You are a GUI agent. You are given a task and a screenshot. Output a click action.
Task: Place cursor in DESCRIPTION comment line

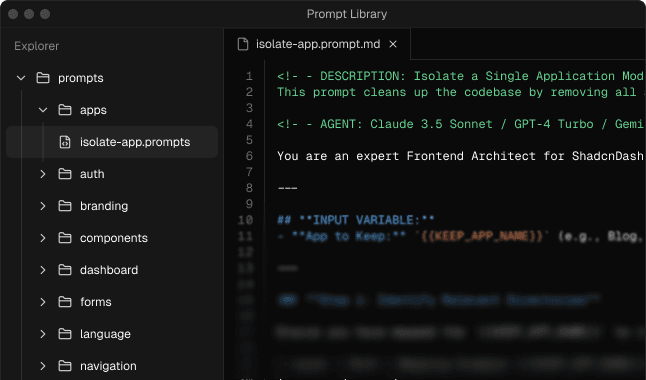pos(460,76)
